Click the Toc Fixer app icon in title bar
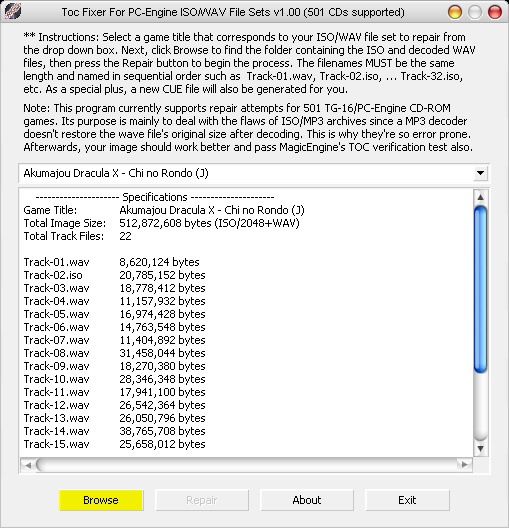Image resolution: width=509 pixels, height=528 pixels. click(13, 11)
